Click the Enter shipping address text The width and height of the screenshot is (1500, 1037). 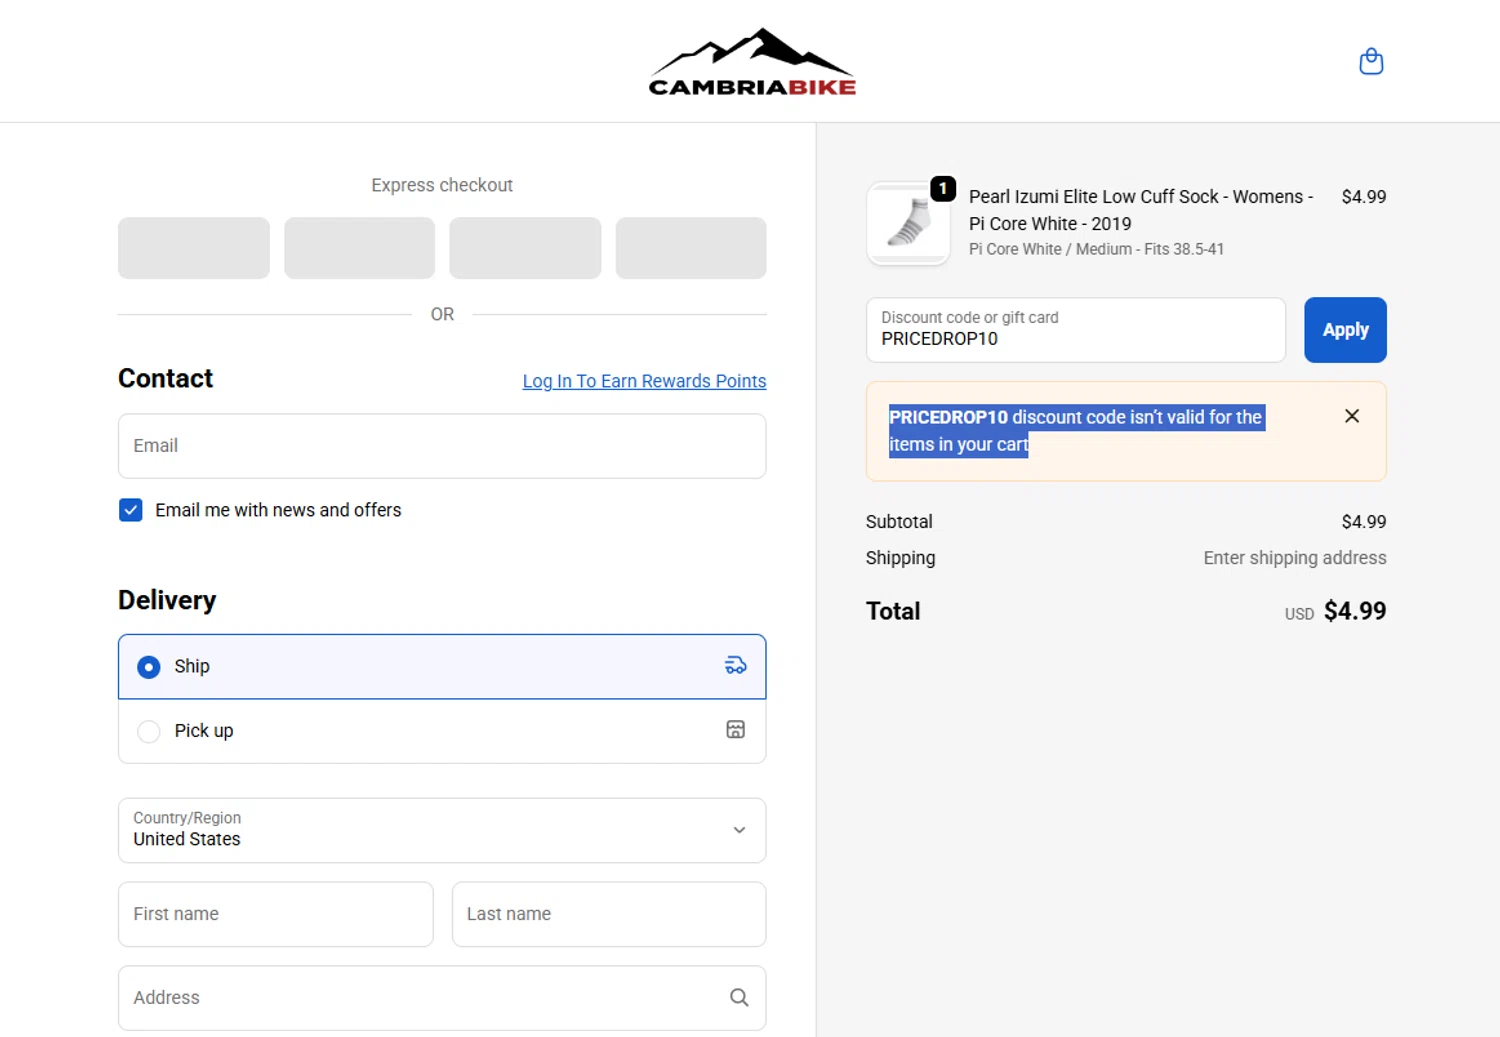point(1295,558)
